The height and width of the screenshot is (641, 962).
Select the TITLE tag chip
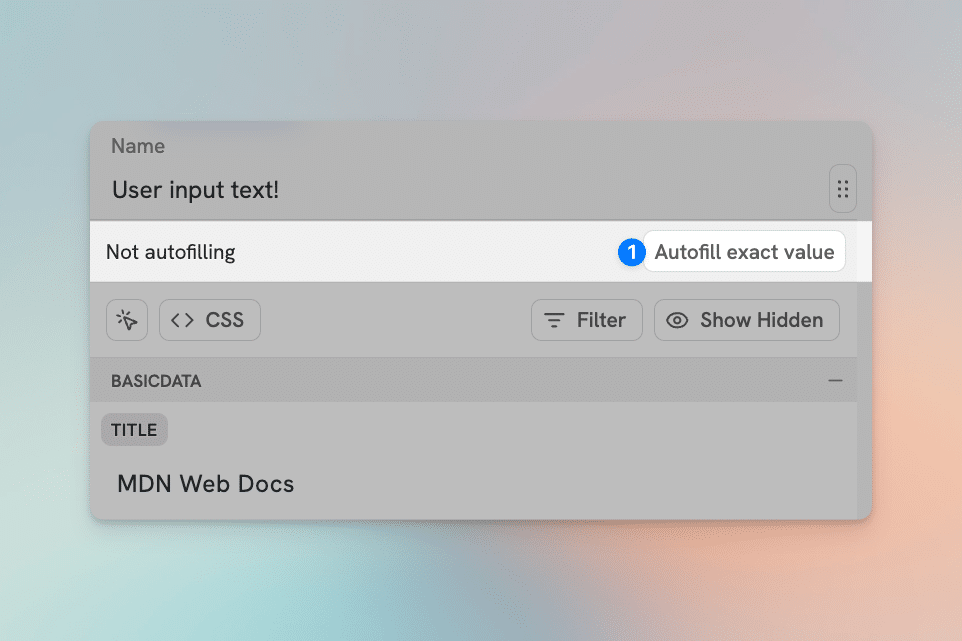click(134, 430)
